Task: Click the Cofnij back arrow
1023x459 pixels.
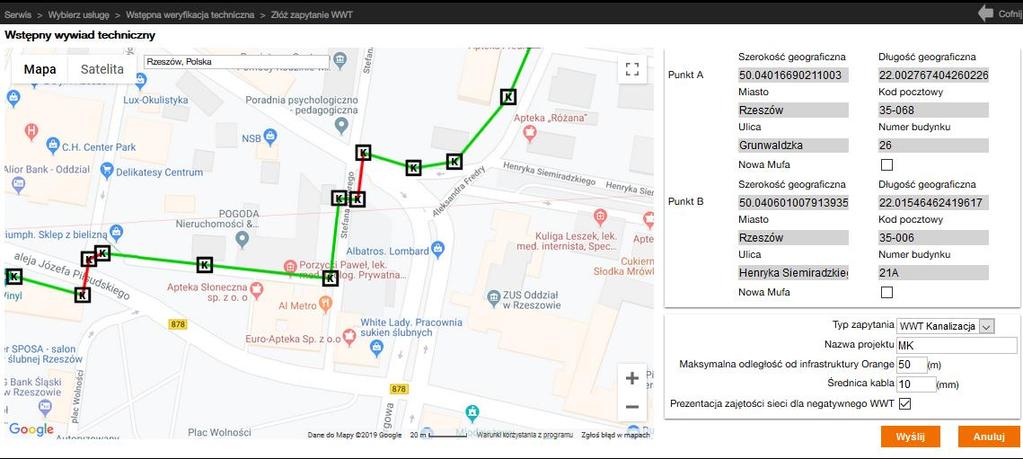Action: (985, 13)
